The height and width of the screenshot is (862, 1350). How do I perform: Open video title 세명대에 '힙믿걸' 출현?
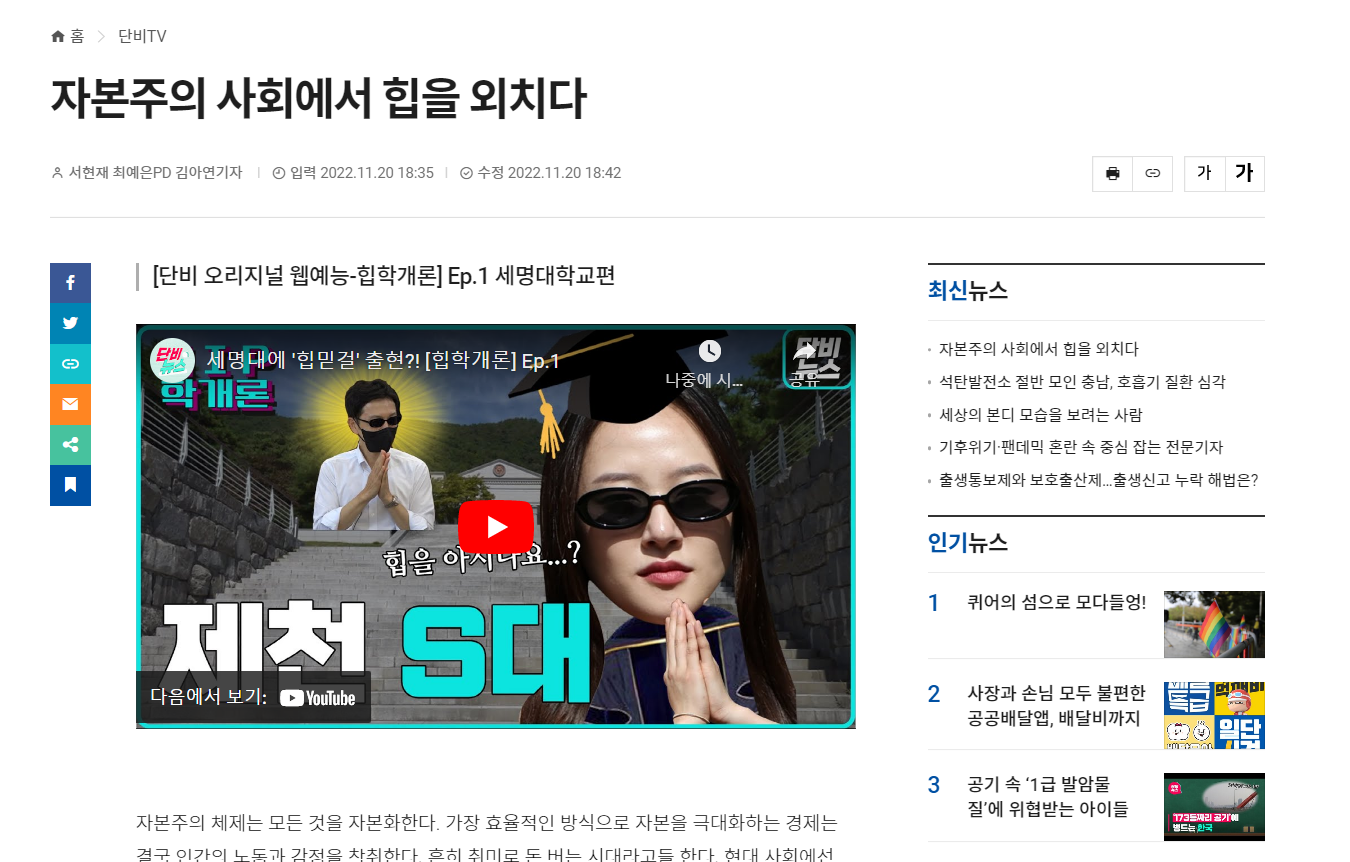[383, 361]
